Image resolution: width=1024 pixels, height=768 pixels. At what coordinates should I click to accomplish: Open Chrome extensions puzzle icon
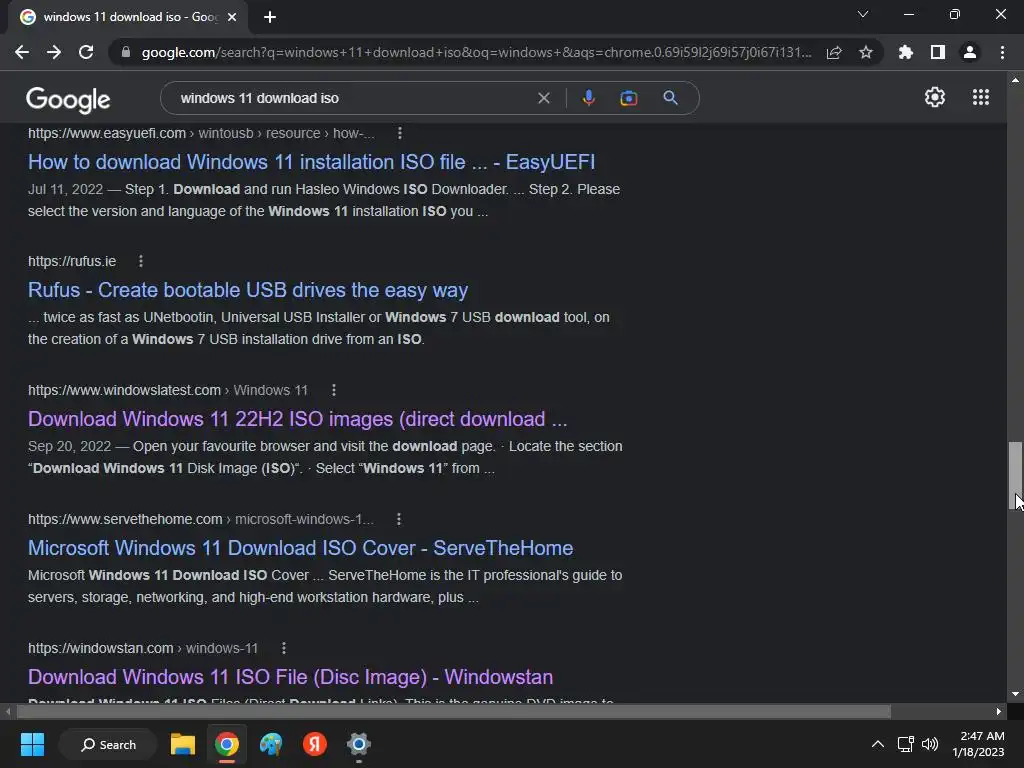point(906,52)
